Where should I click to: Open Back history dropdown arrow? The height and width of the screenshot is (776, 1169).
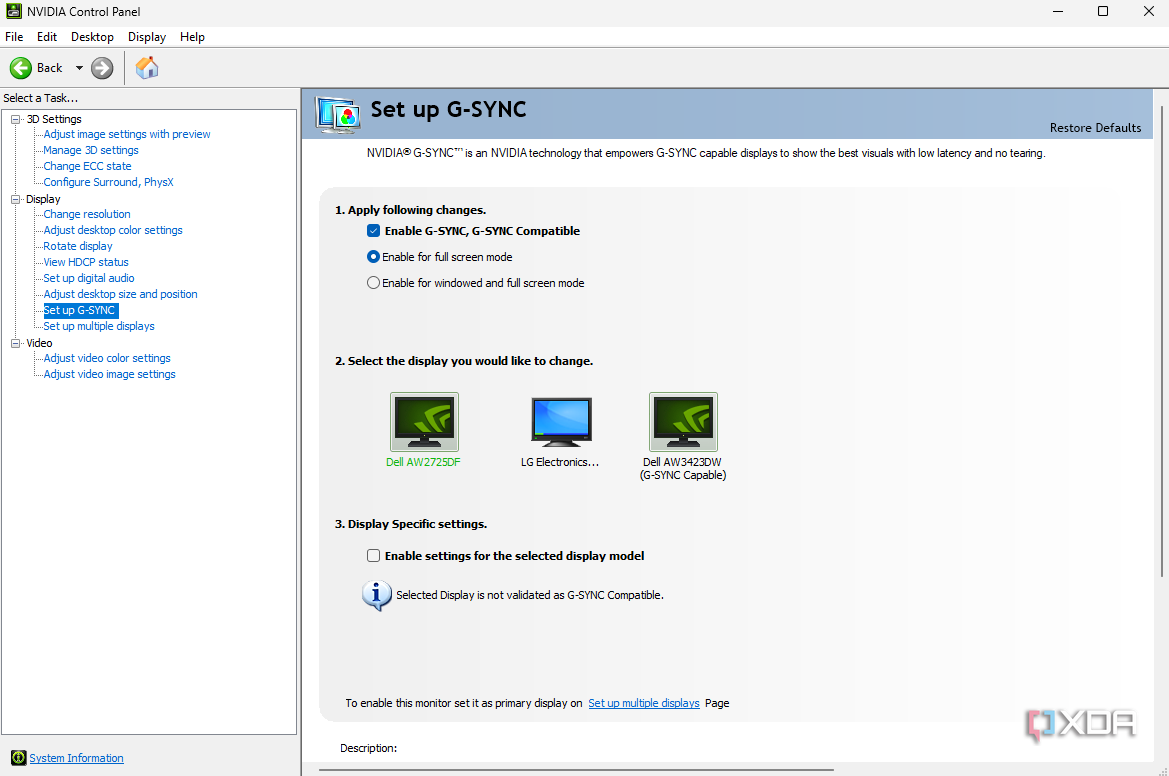click(79, 68)
